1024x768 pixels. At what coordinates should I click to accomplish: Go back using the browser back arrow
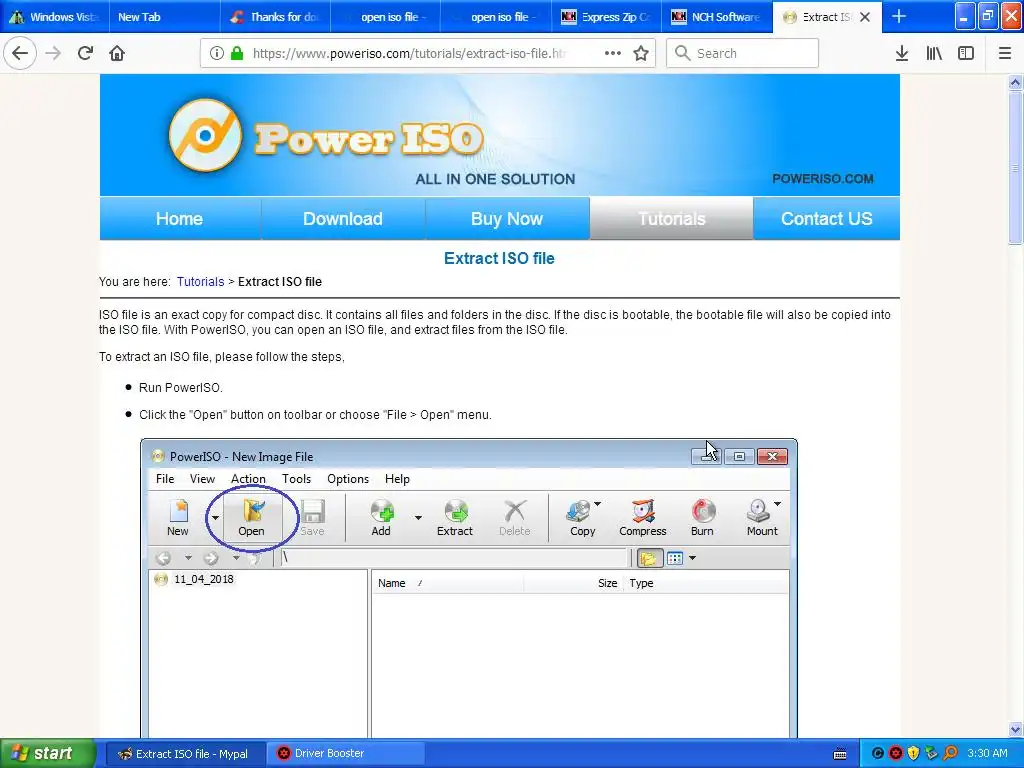click(x=20, y=53)
